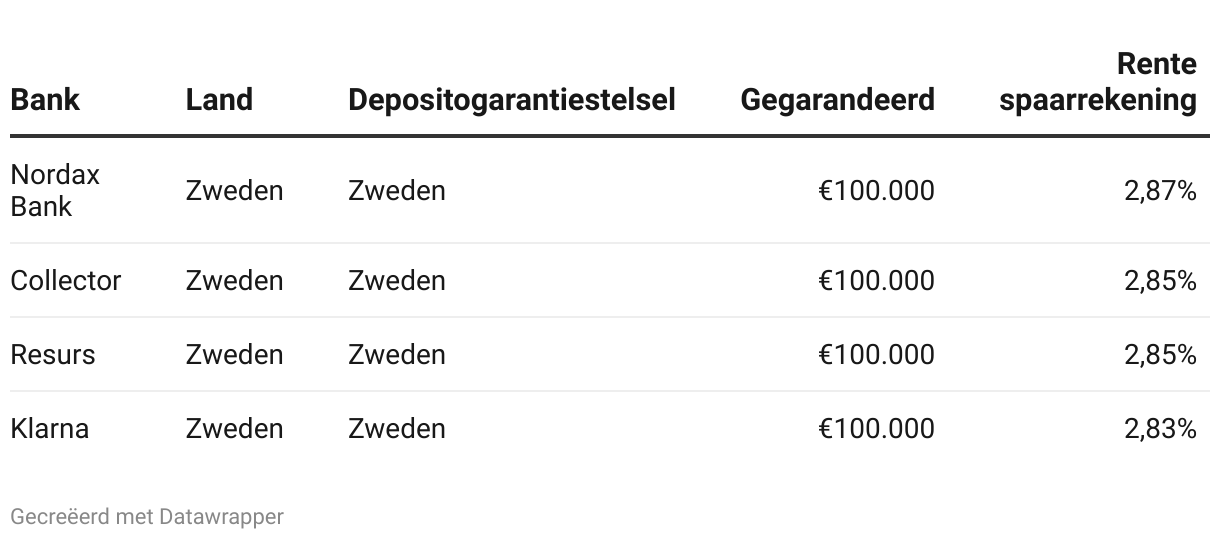The image size is (1220, 540).
Task: Select the Resurs bank cell
Action: click(x=53, y=355)
